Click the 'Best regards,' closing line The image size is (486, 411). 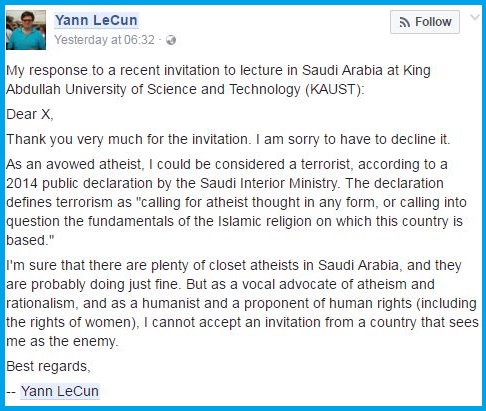click(48, 366)
